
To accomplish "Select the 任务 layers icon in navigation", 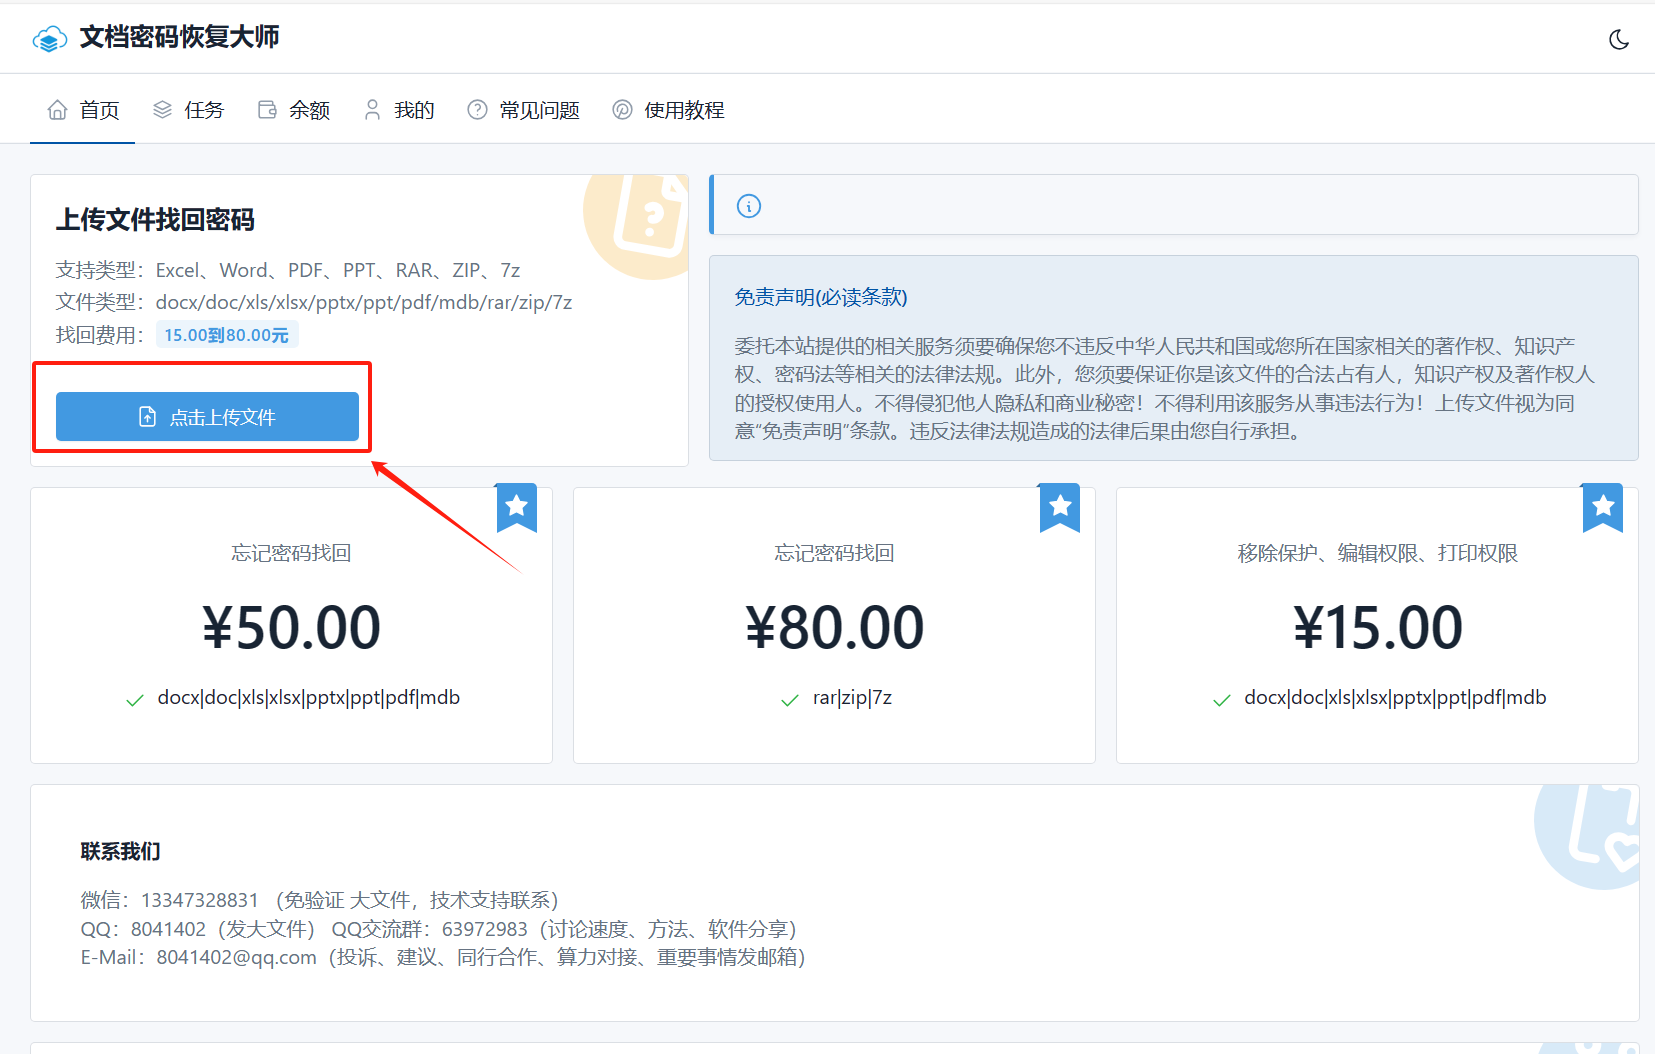I will click(x=162, y=109).
